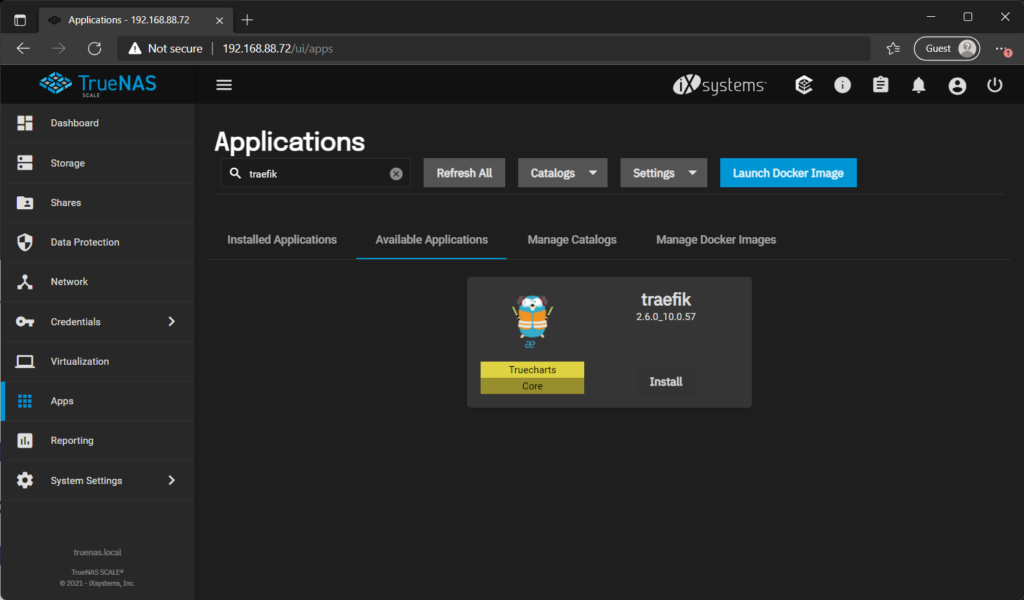Image resolution: width=1024 pixels, height=600 pixels.
Task: Open the task manager clipboard icon
Action: (880, 85)
